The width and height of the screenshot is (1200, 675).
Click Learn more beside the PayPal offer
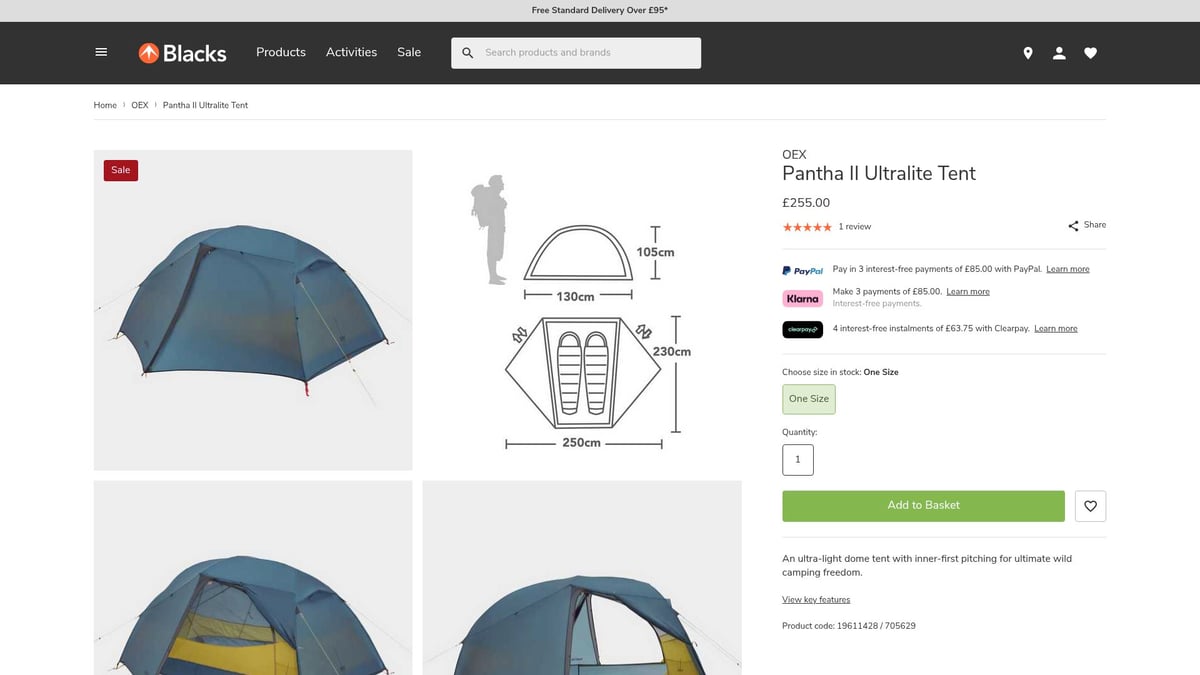coord(1067,268)
